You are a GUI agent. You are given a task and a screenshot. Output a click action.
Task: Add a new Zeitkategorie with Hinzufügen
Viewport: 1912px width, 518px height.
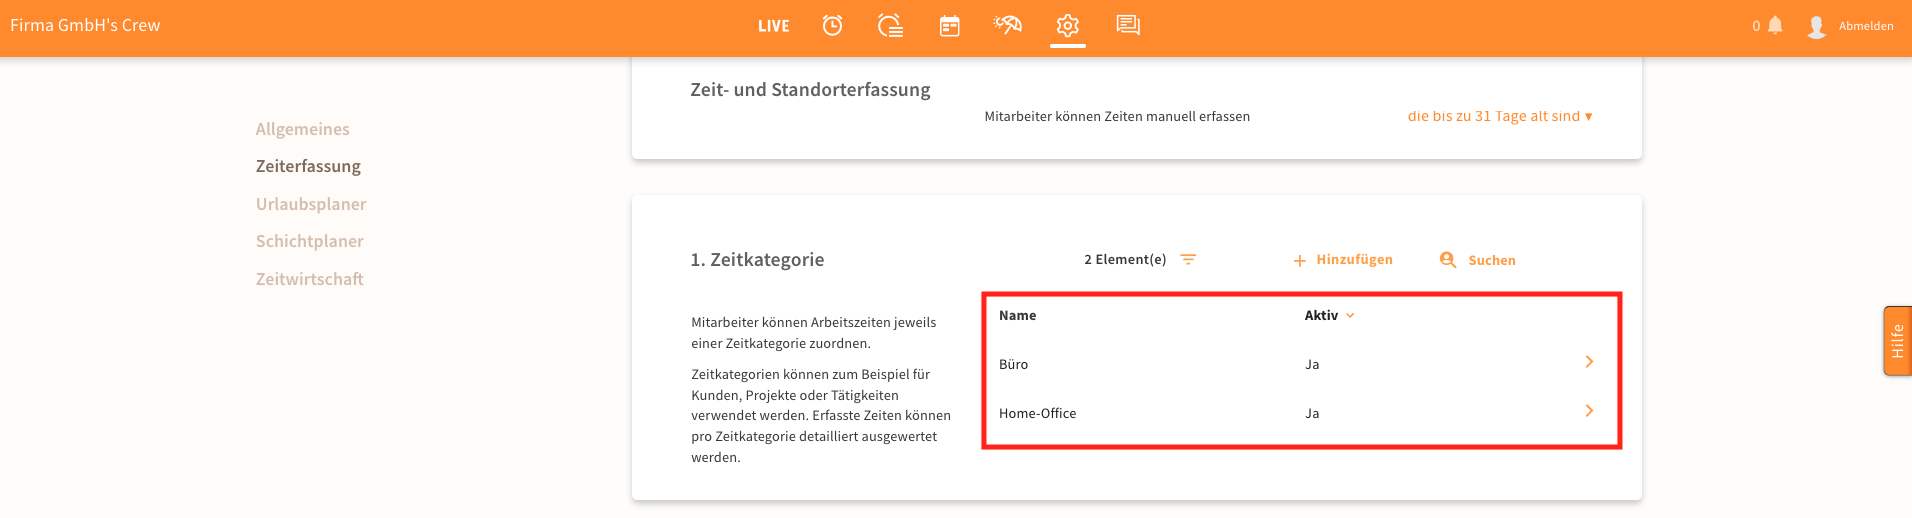1343,260
